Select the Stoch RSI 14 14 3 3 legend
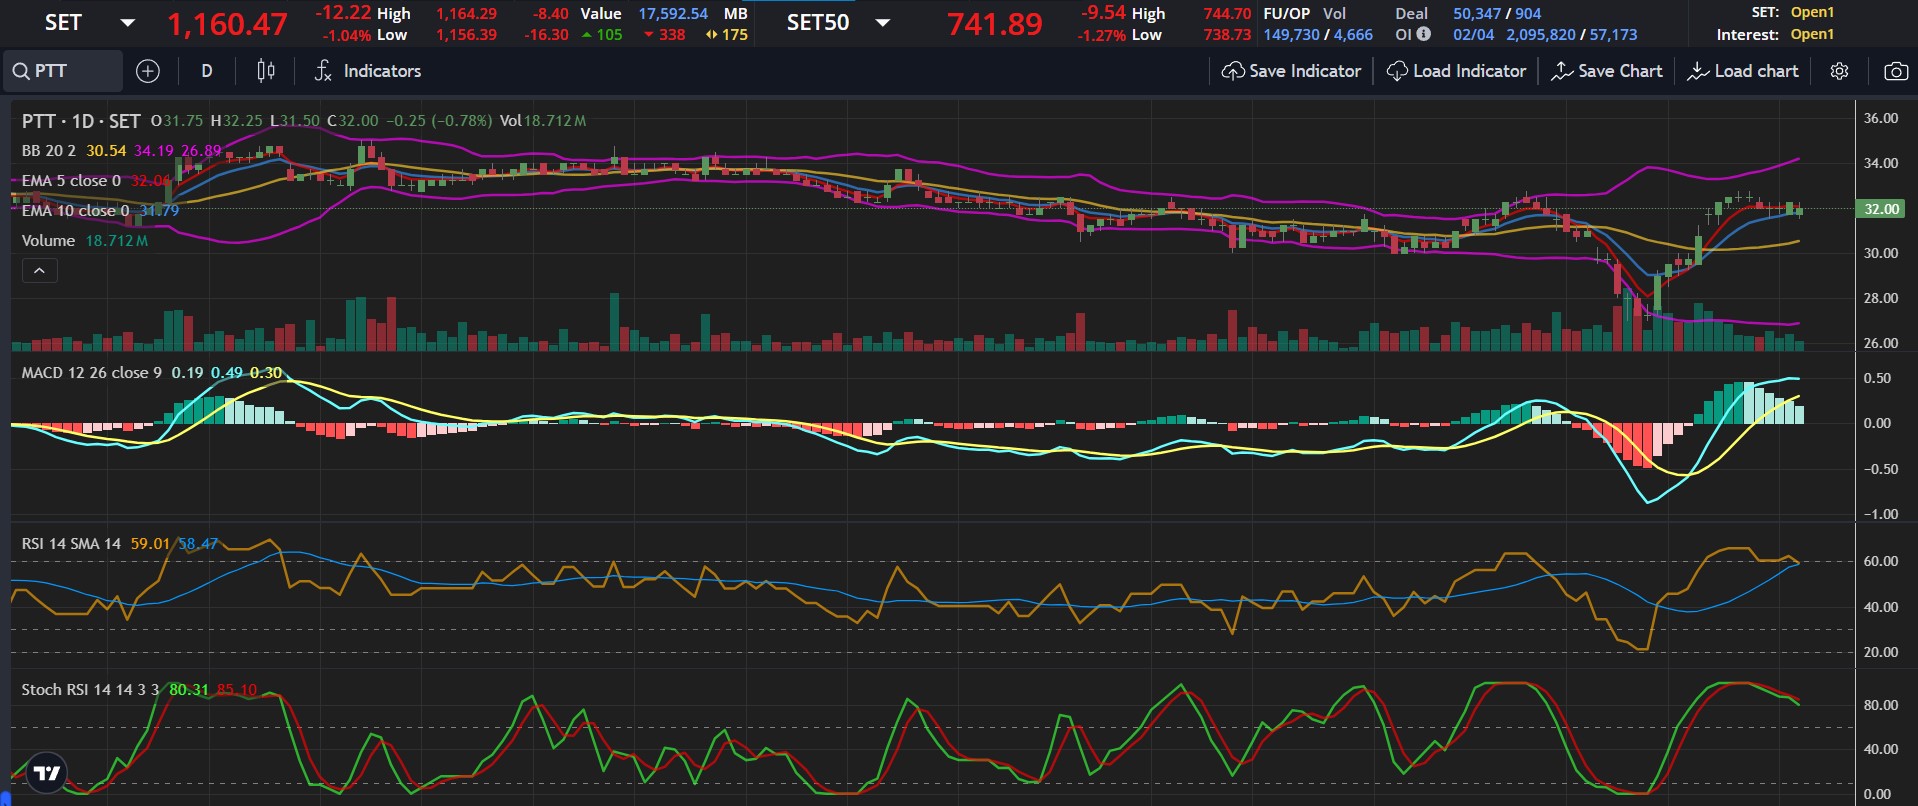Viewport: 1918px width, 806px height. tap(90, 689)
